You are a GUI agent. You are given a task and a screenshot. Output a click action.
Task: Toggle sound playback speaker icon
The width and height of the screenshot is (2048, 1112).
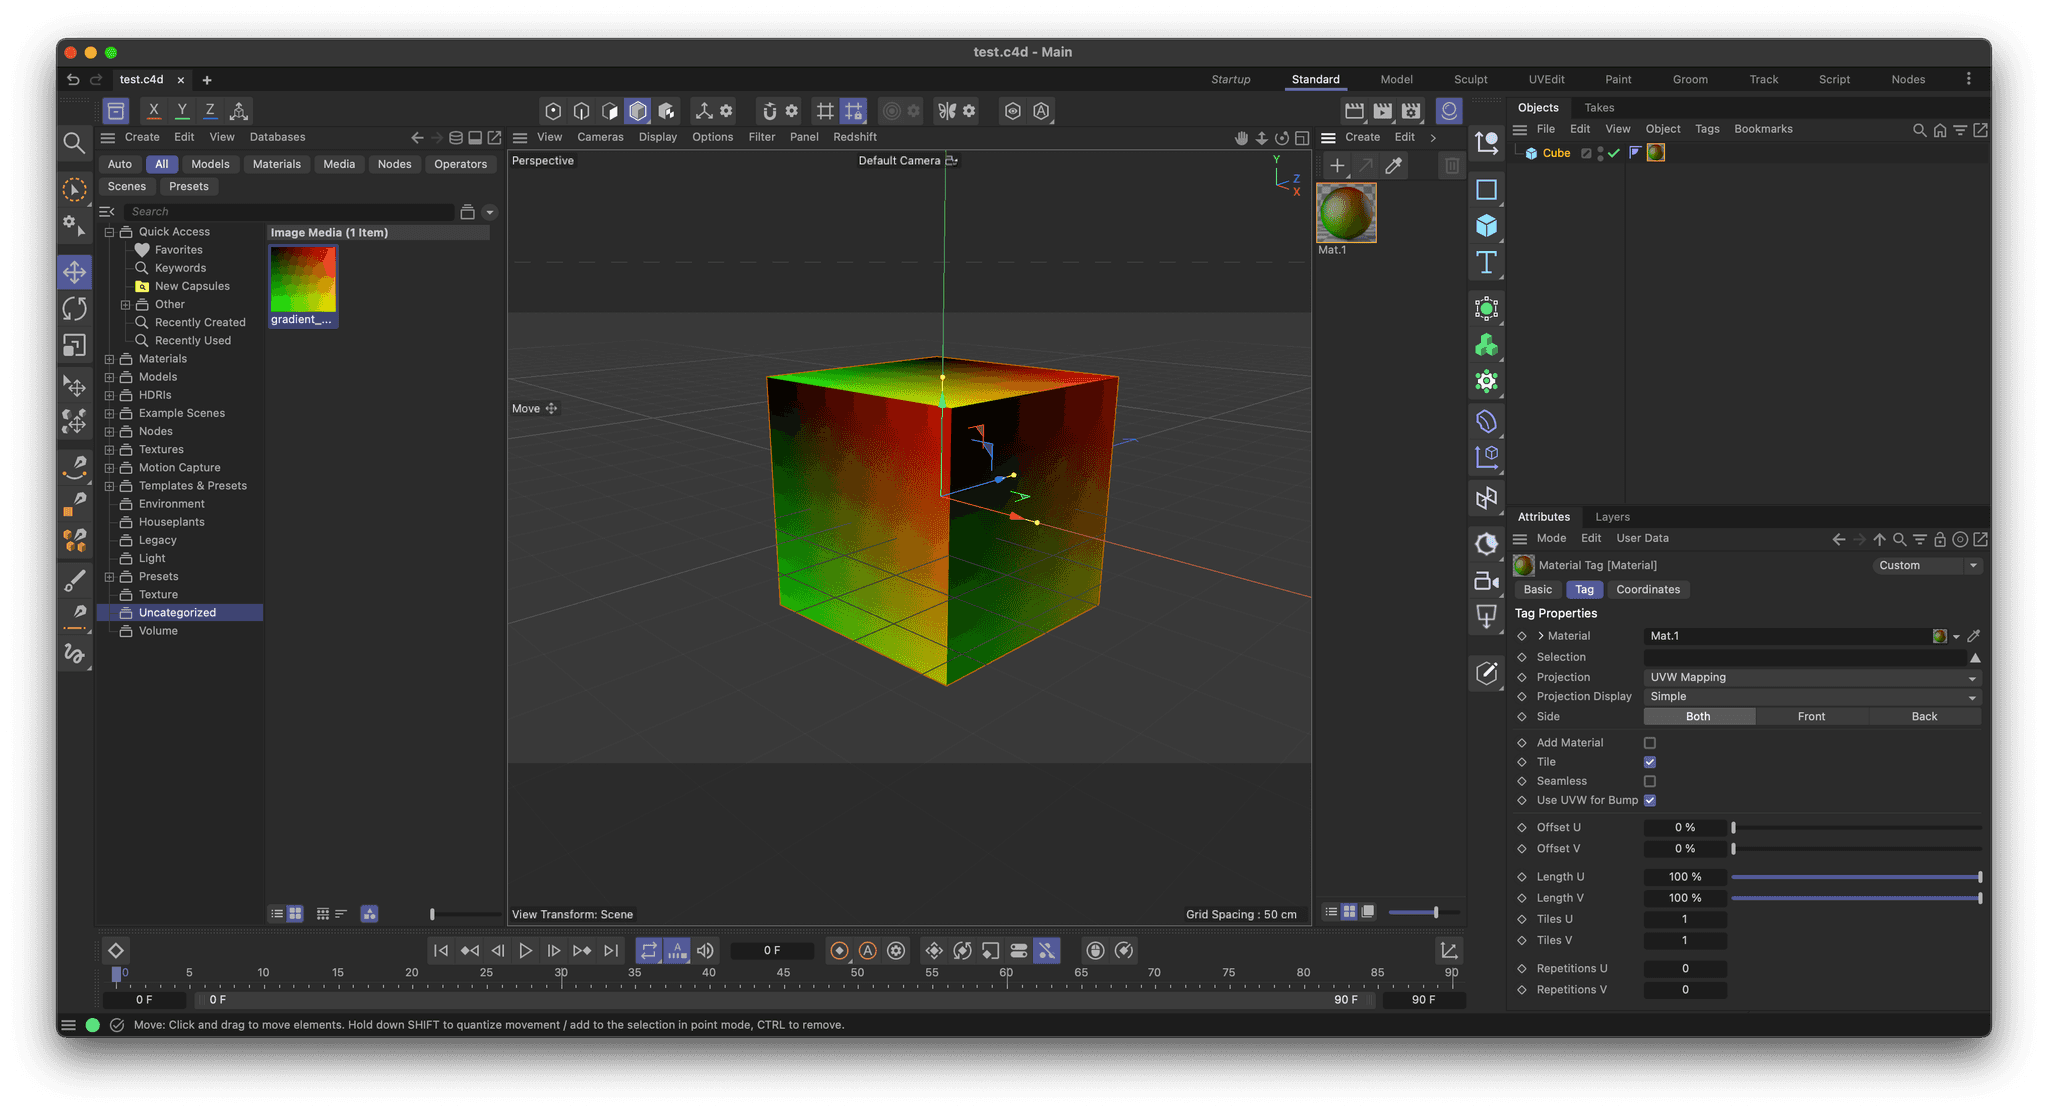706,951
